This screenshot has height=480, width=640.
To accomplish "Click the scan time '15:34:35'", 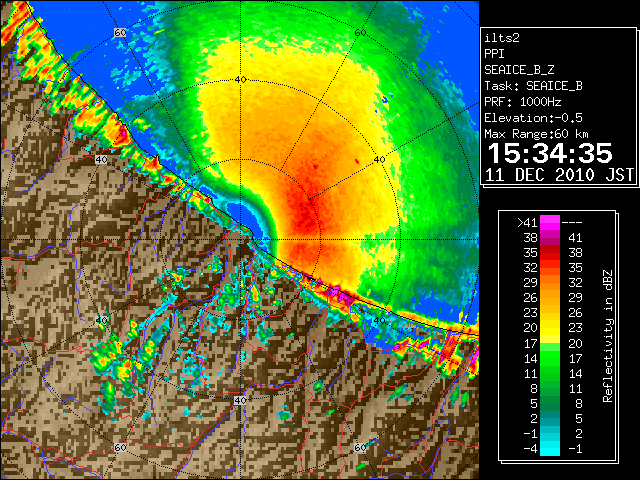I will click(550, 153).
